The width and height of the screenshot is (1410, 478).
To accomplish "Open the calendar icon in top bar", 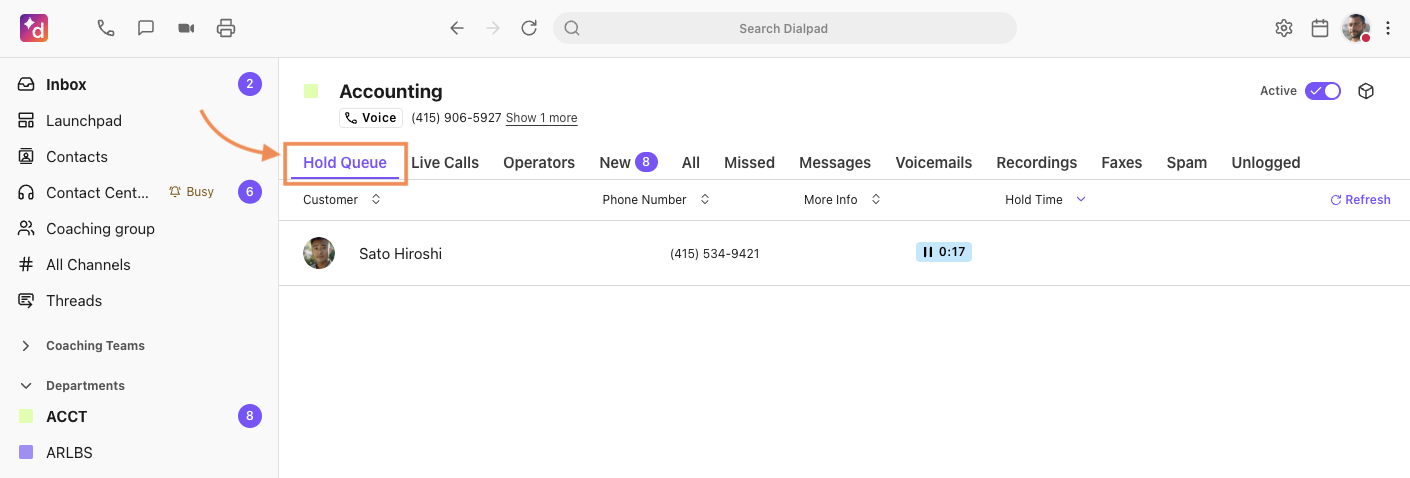I will [x=1320, y=28].
